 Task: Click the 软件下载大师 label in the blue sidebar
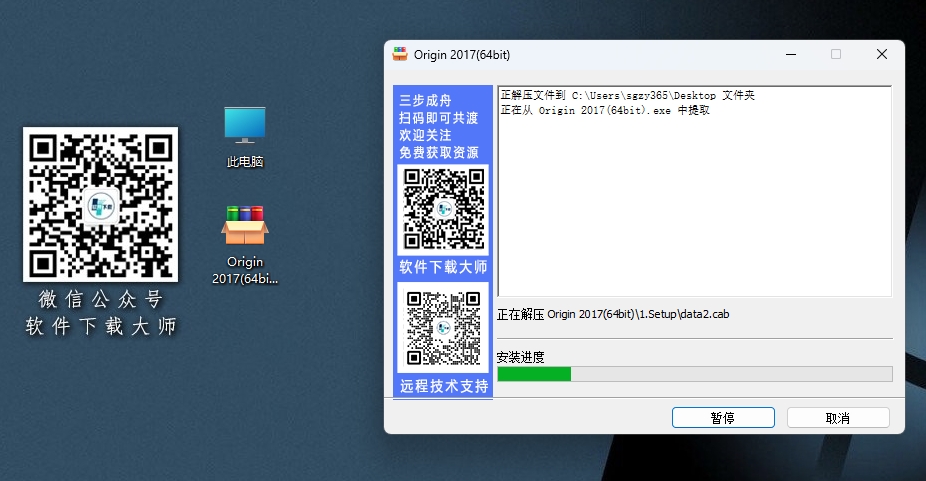pyautogui.click(x=443, y=267)
